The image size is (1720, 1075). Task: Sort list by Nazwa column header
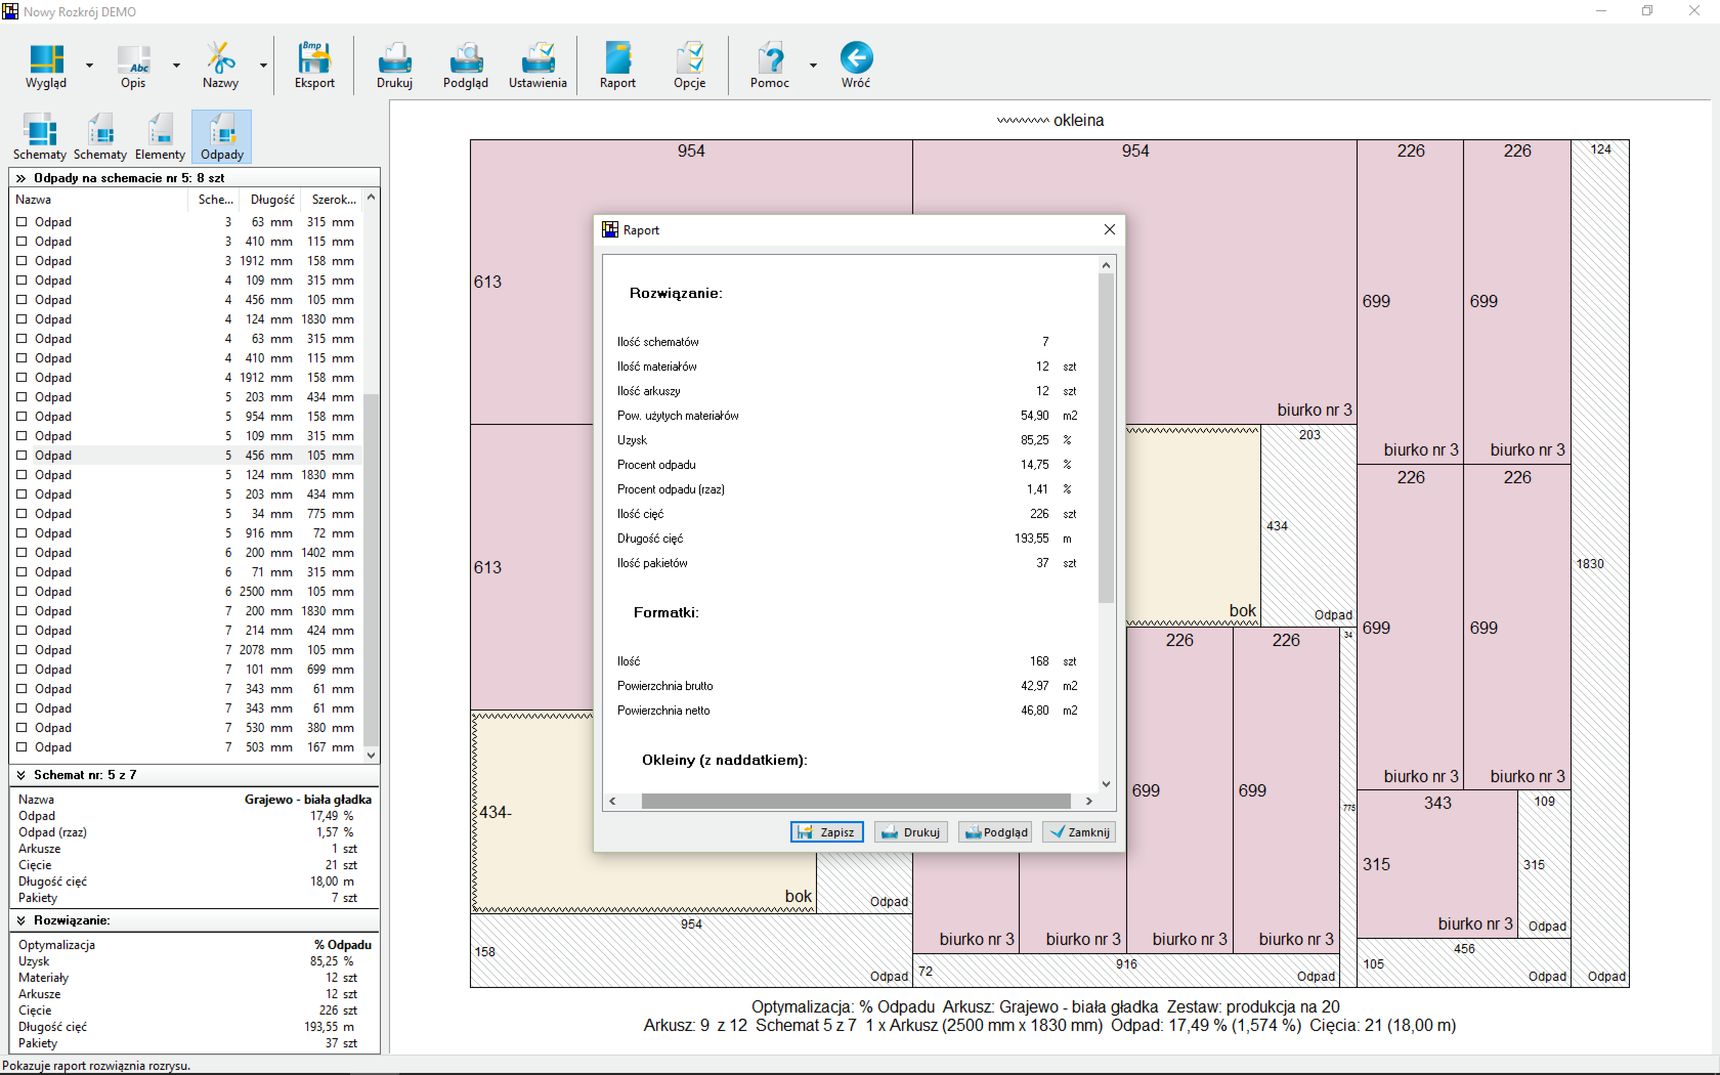click(98, 199)
